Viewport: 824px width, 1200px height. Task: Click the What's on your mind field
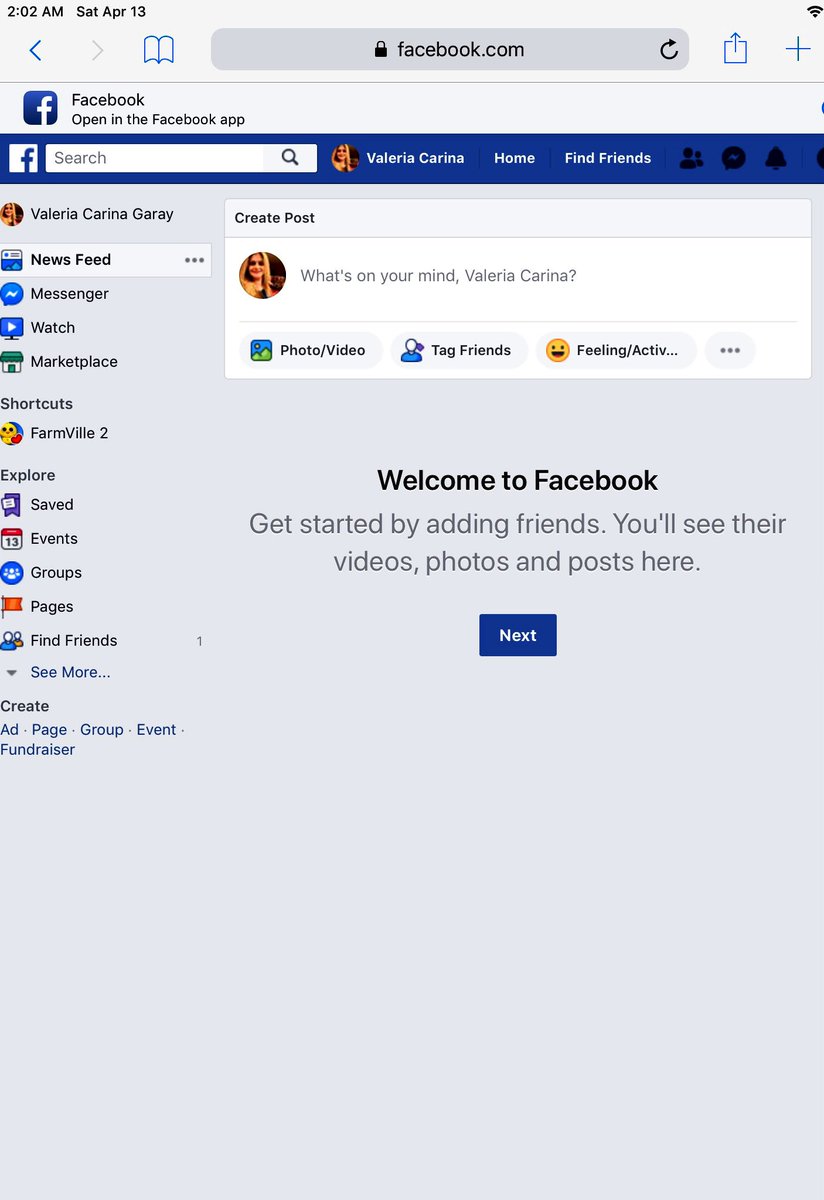click(x=438, y=276)
